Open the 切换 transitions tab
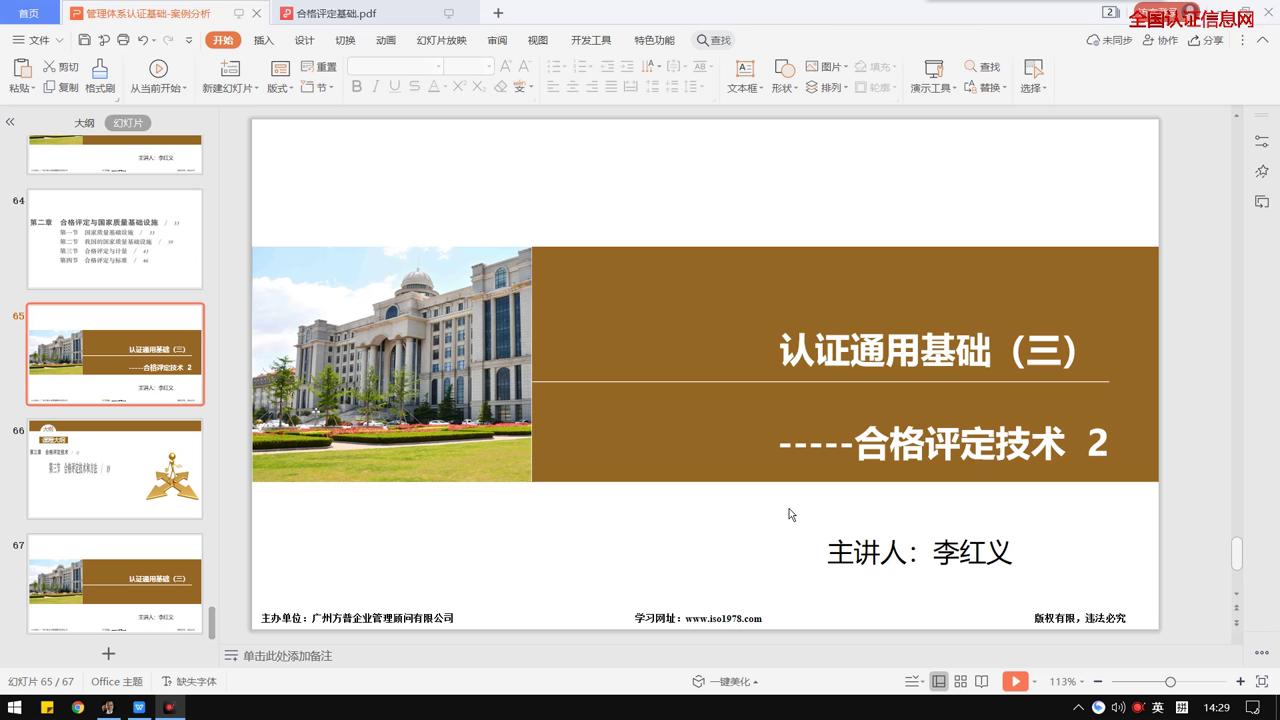 [345, 40]
